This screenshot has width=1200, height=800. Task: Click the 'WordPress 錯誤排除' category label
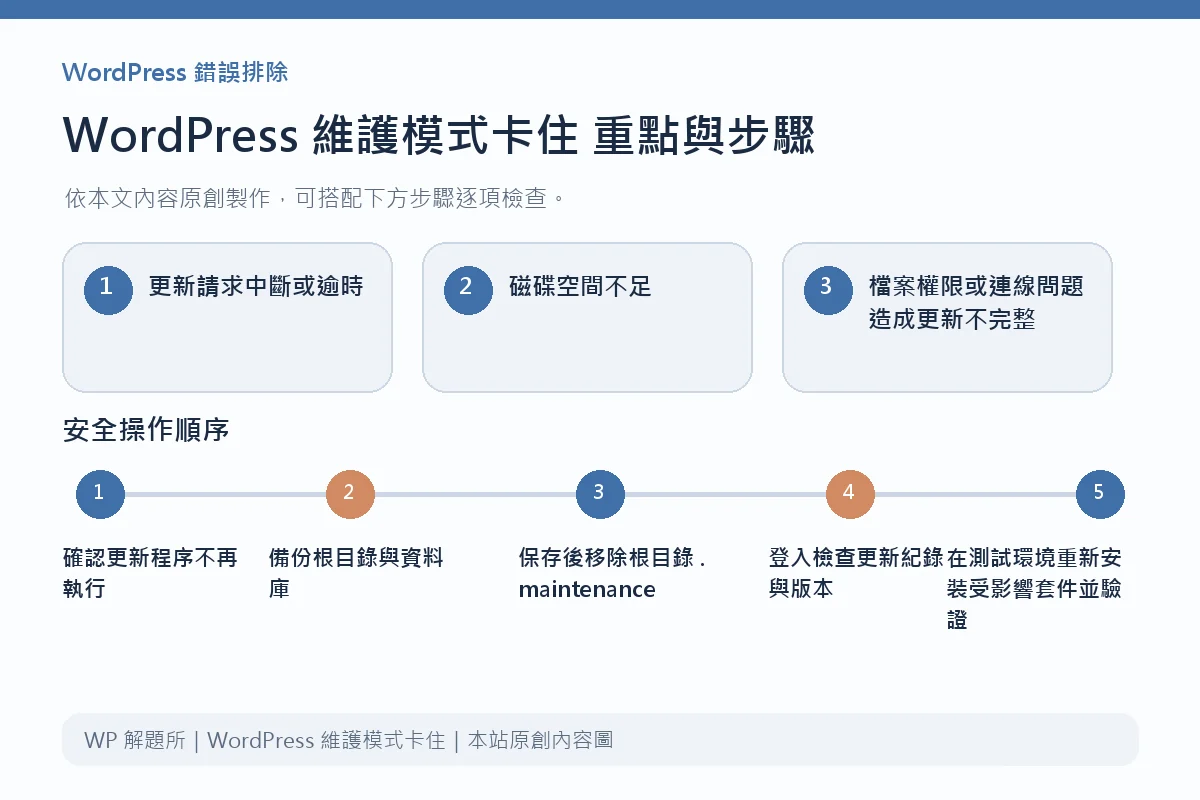coord(175,72)
